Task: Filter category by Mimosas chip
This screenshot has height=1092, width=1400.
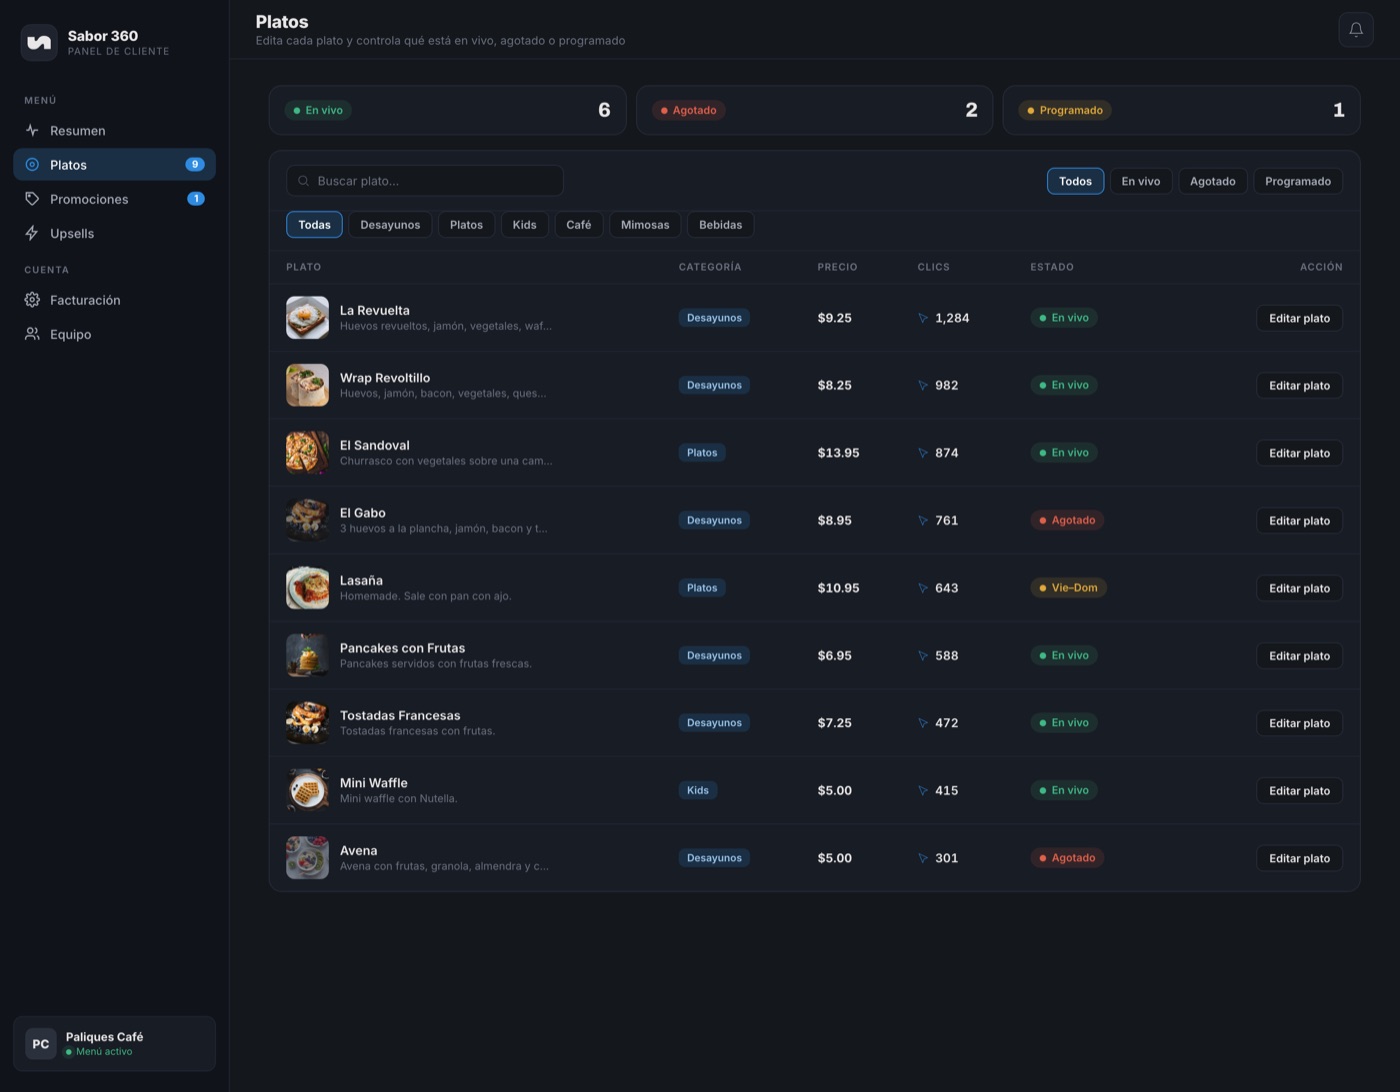Action: coord(645,225)
